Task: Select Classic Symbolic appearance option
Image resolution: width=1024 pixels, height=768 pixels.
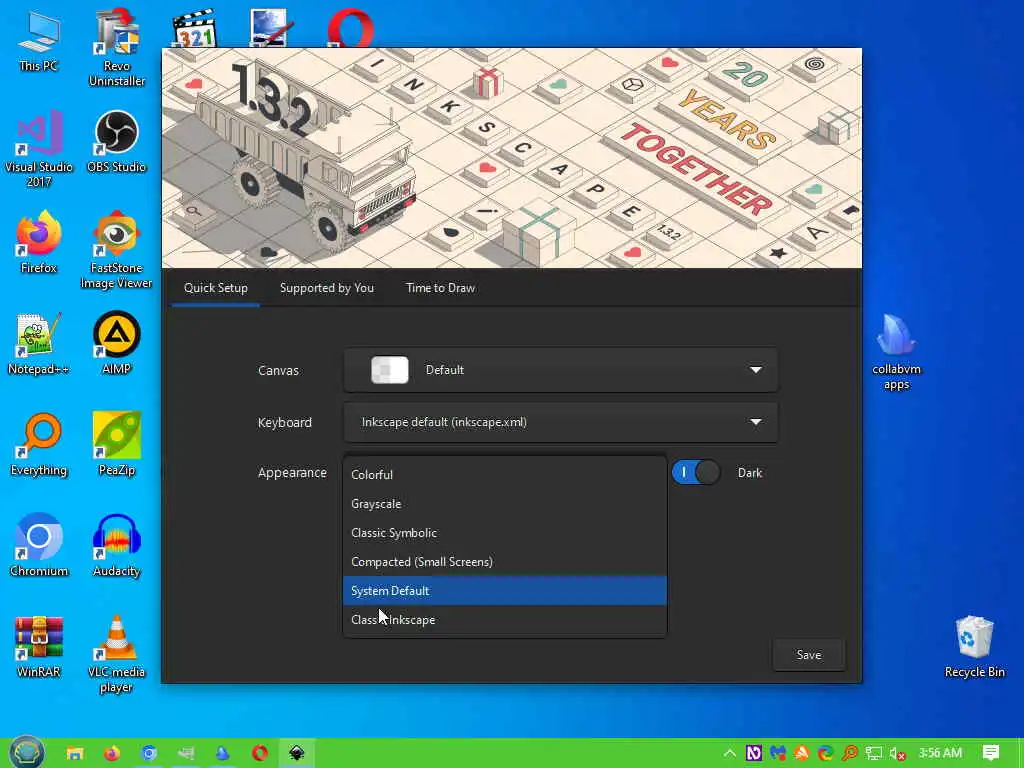Action: click(x=505, y=532)
